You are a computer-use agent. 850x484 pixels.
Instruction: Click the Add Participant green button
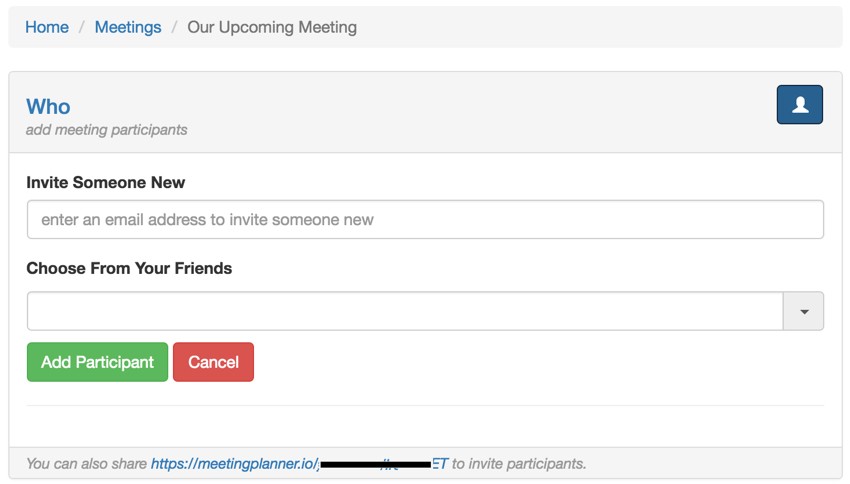98,362
